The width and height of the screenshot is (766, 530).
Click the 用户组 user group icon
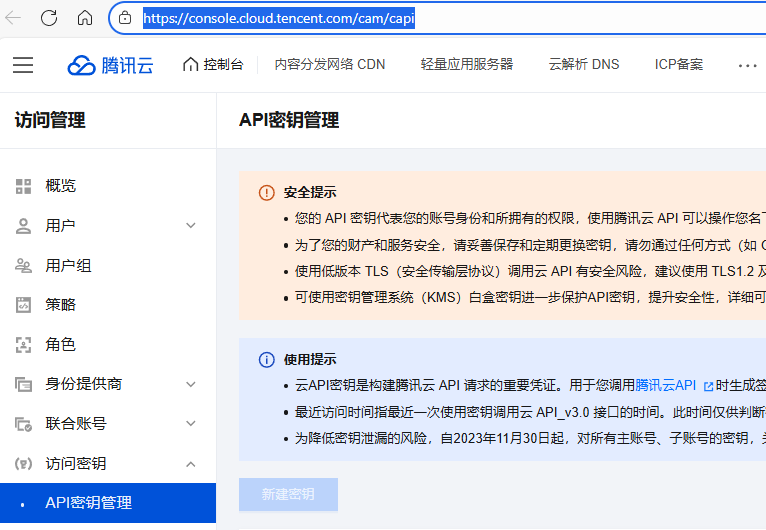[23, 266]
